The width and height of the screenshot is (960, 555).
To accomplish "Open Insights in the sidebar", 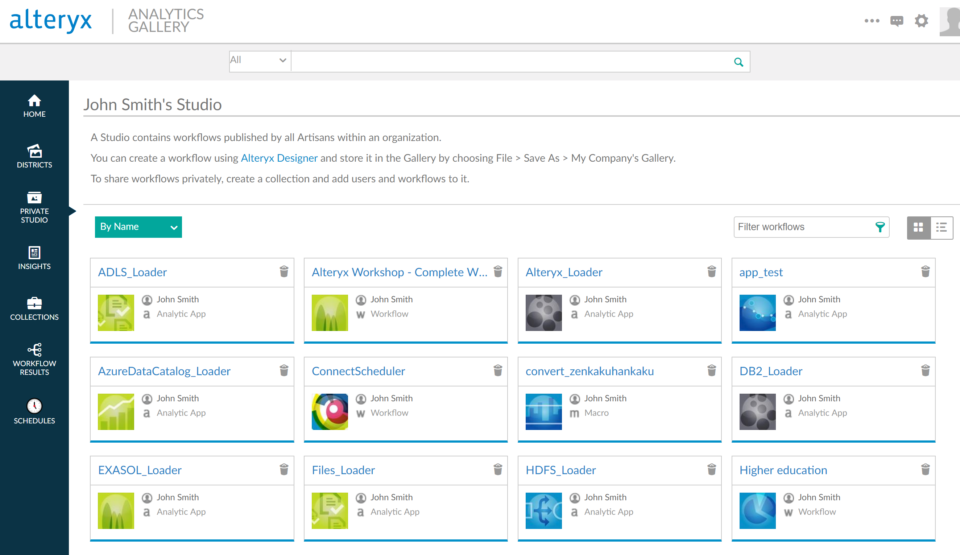I will point(34,258).
